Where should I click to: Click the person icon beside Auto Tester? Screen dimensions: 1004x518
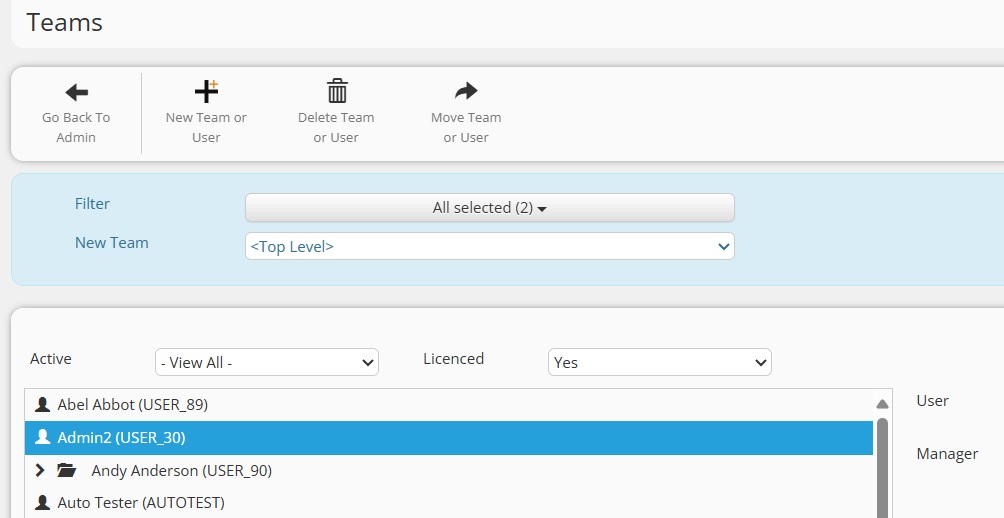[42, 503]
